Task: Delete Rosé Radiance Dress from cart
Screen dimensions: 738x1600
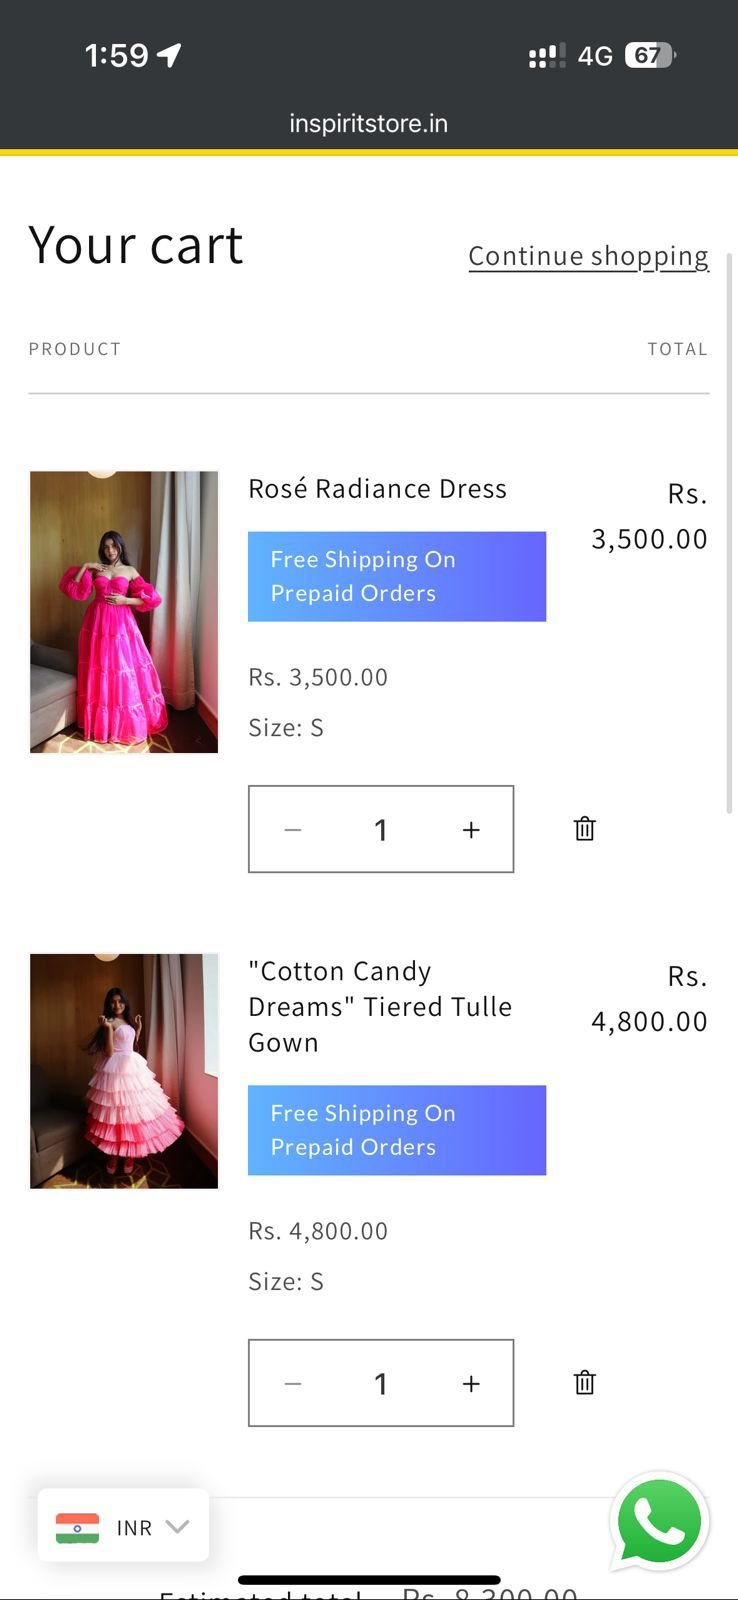Action: coord(585,829)
